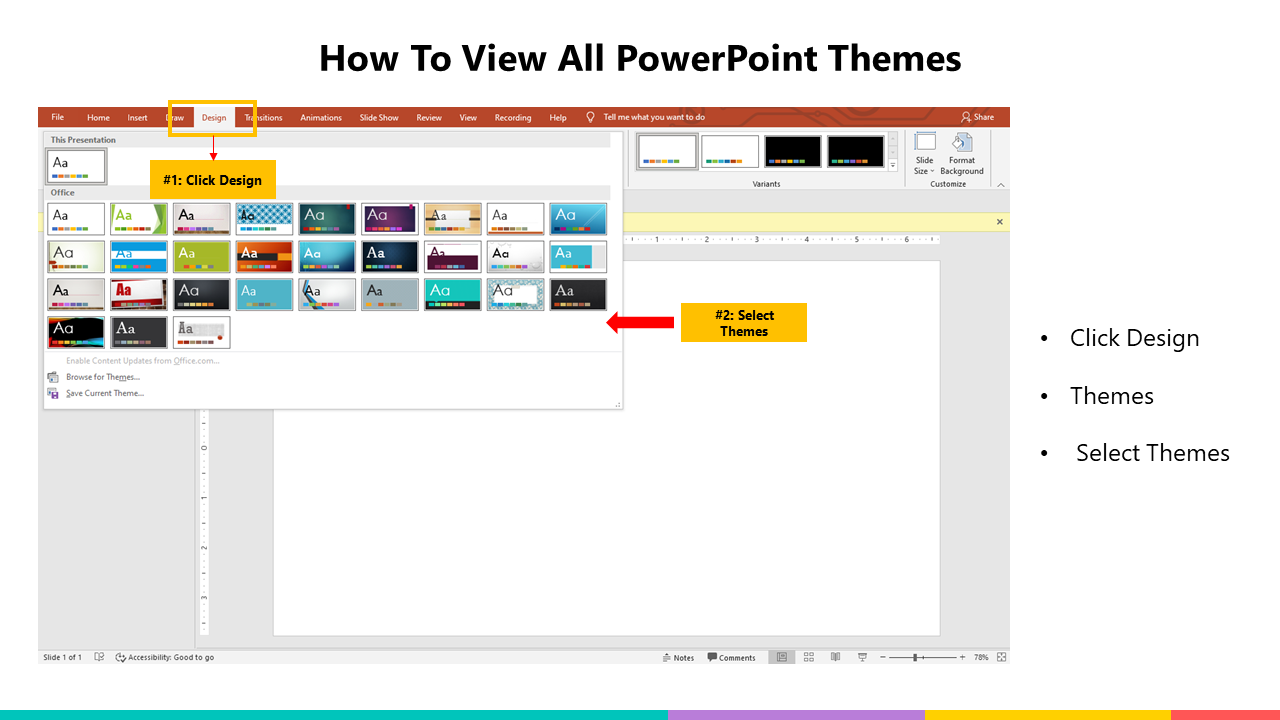Select first black variant thumbnail
The height and width of the screenshot is (720, 1280).
(793, 151)
